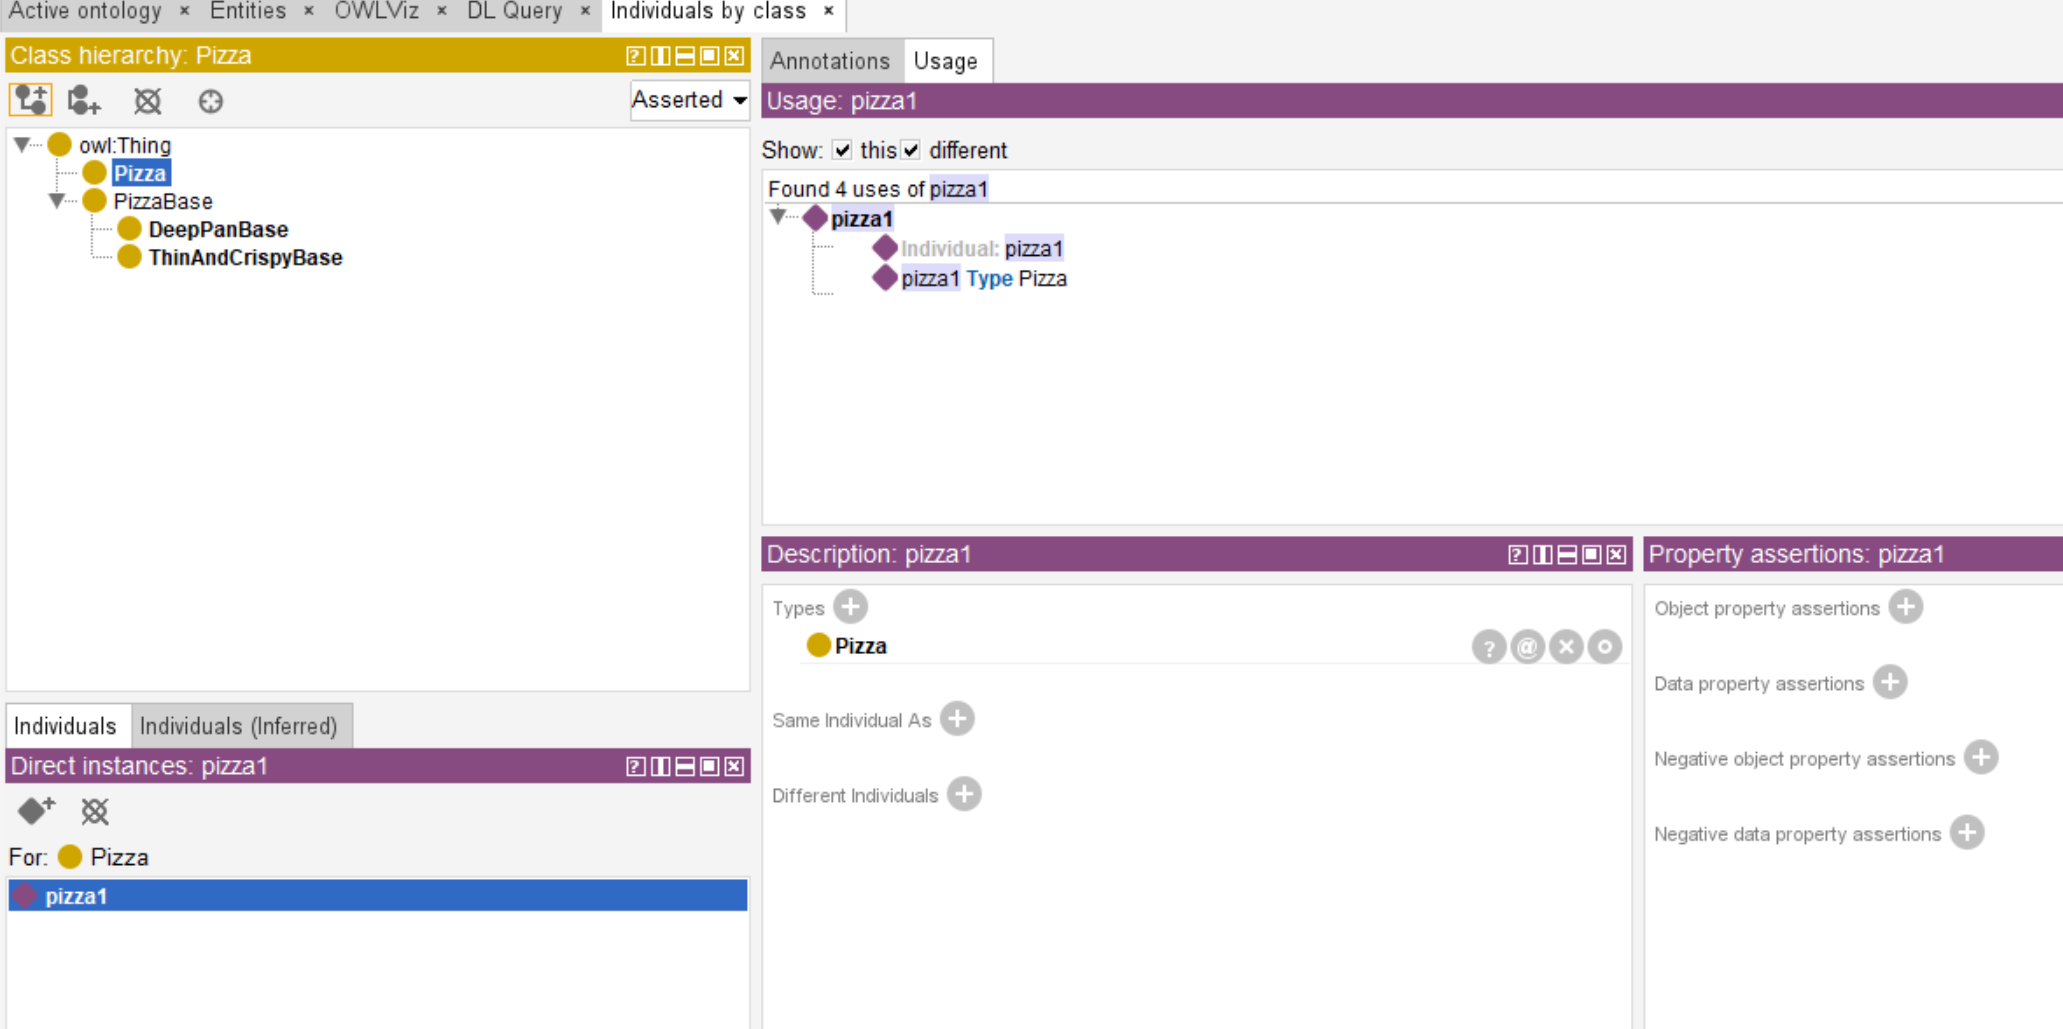2063x1029 pixels.
Task: Switch to Active ontology tab
Action: coord(85,11)
